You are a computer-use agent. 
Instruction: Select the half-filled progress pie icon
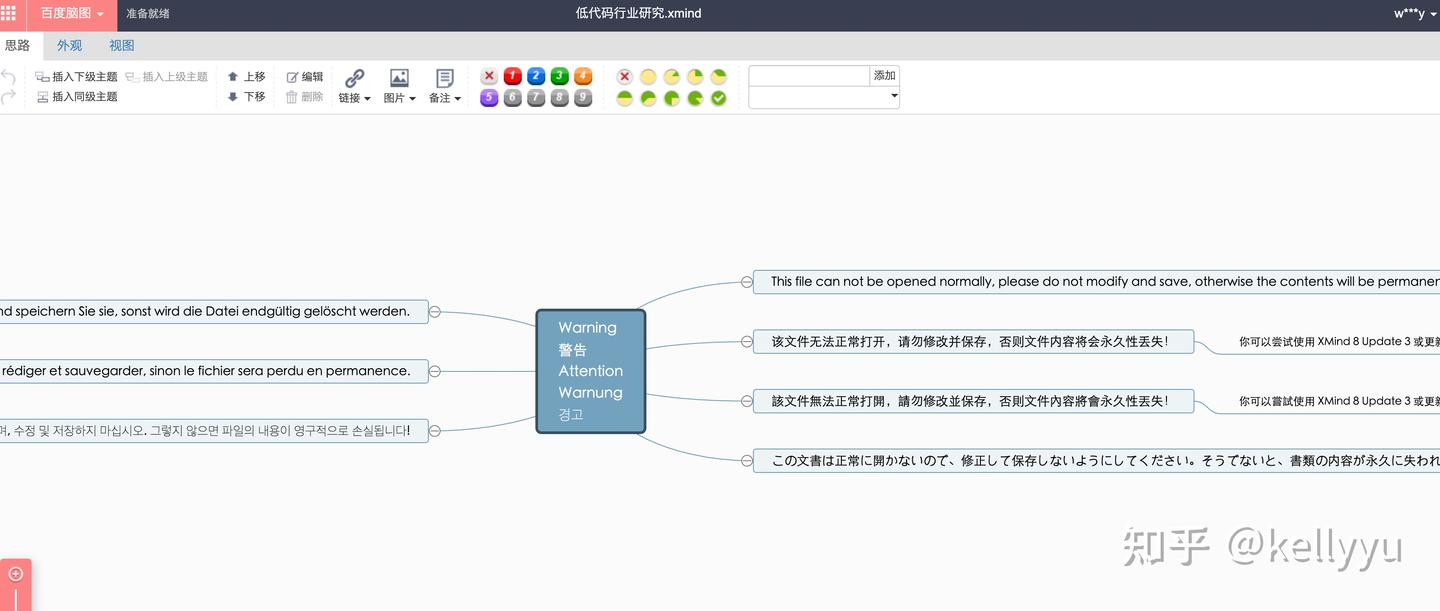click(x=623, y=97)
